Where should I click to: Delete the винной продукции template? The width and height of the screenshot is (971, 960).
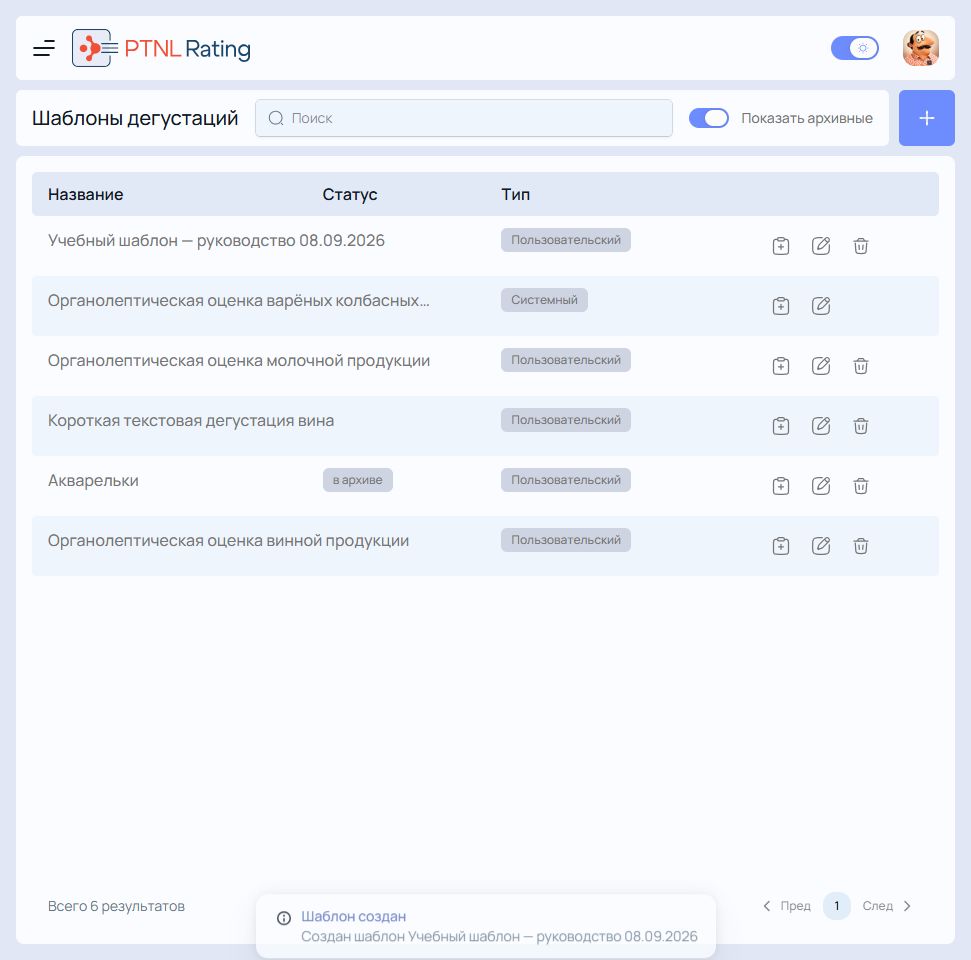point(861,546)
